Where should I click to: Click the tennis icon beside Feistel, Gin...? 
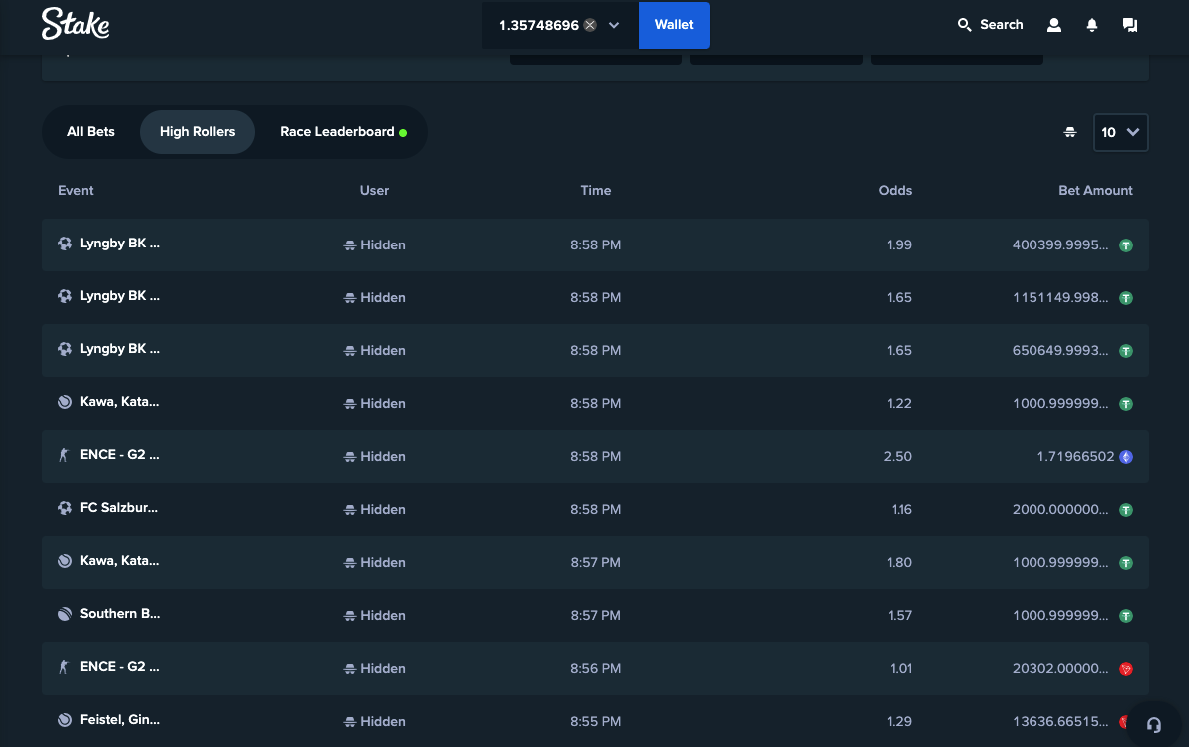tap(65, 720)
